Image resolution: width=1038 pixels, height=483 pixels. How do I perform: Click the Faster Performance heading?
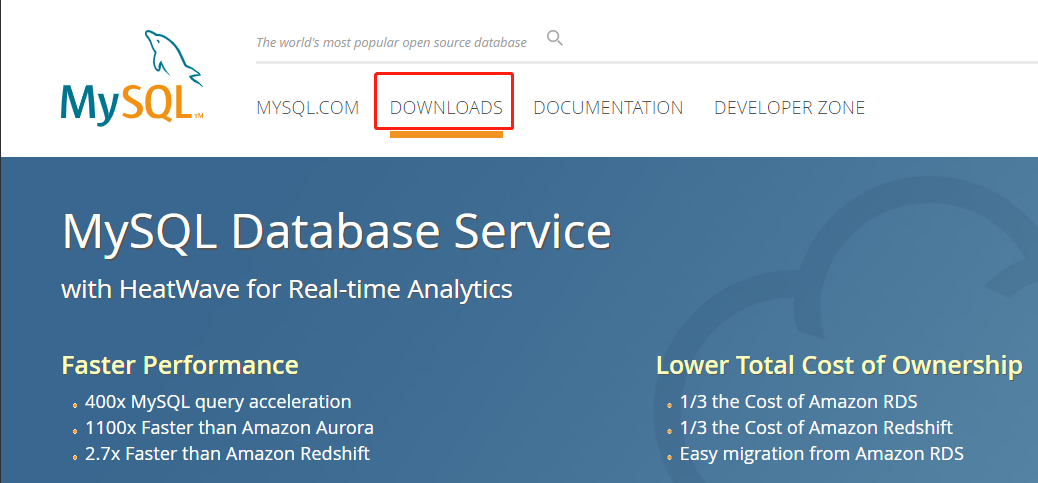pos(180,365)
